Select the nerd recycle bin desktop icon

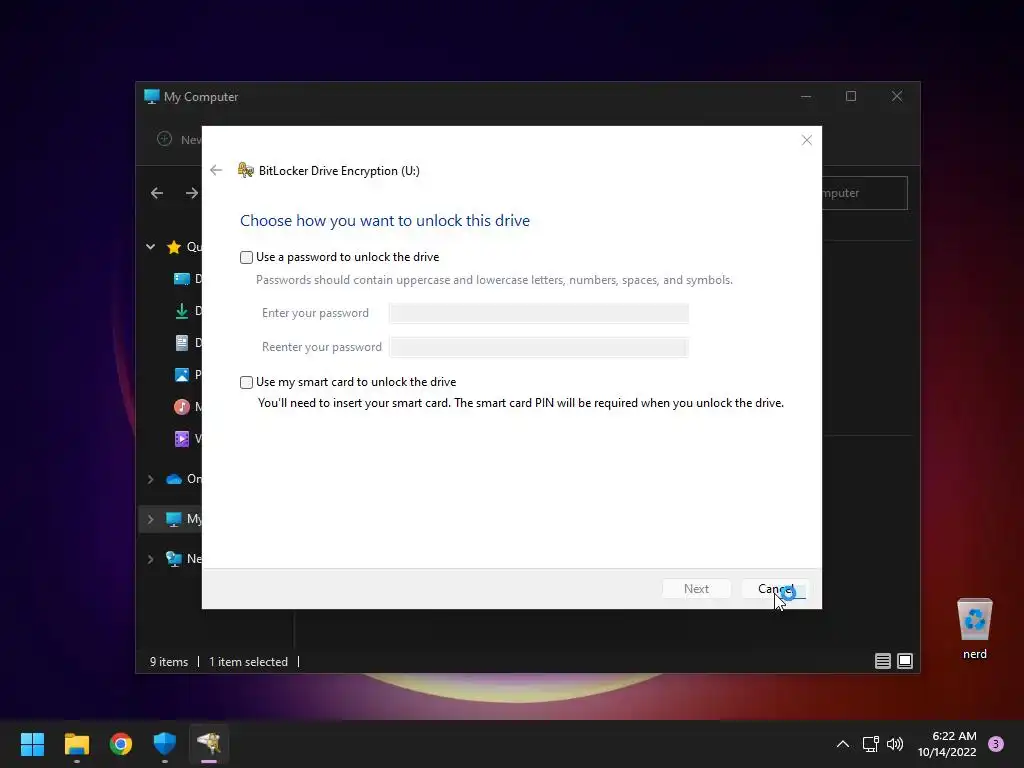click(x=974, y=629)
